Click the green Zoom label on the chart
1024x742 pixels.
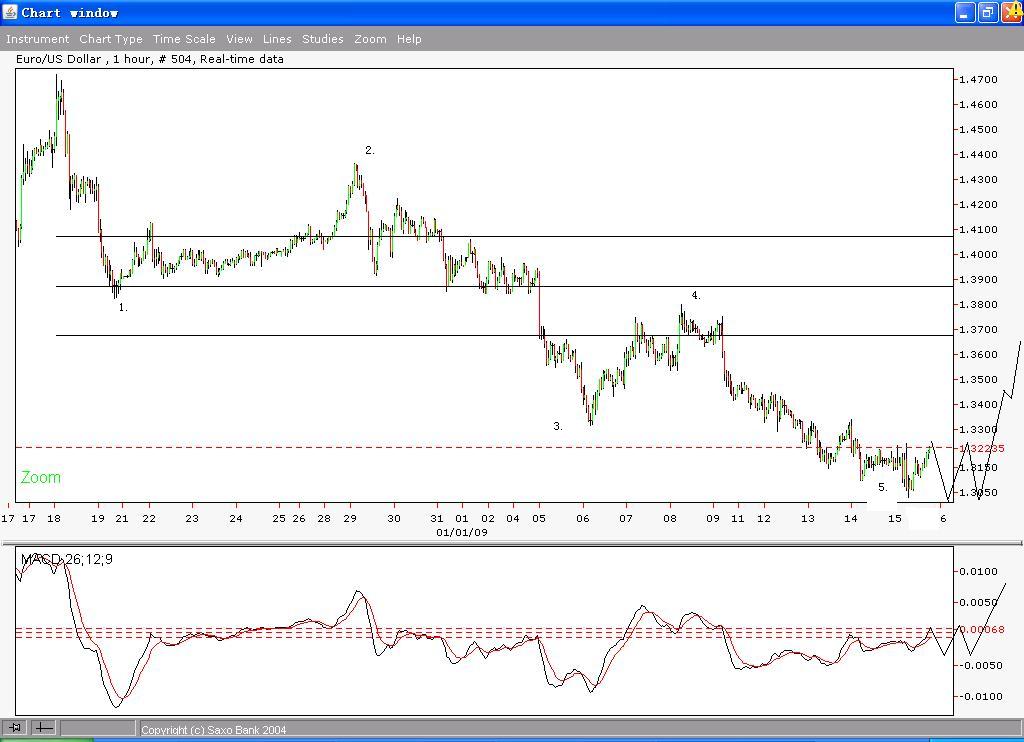tap(40, 477)
